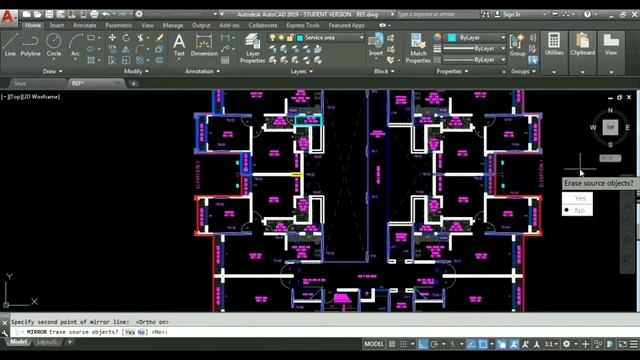
Task: Click the Customization menu icon in status bar
Action: point(633,344)
